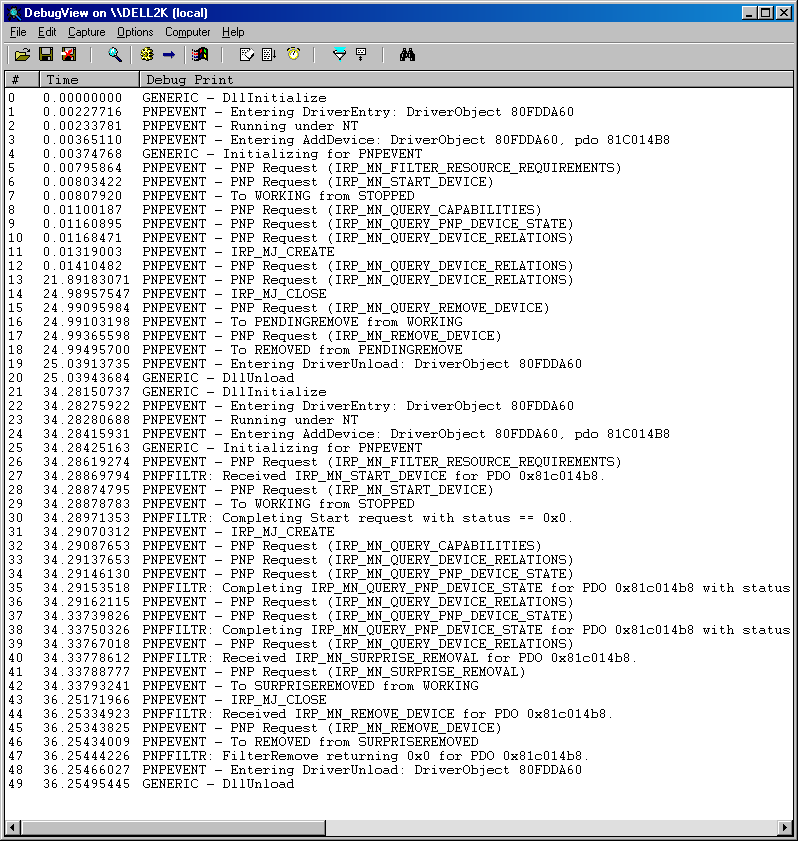Image resolution: width=798 pixels, height=841 pixels.
Task: Select row 47 FilterRemove returning 0x0
Action: [399, 756]
